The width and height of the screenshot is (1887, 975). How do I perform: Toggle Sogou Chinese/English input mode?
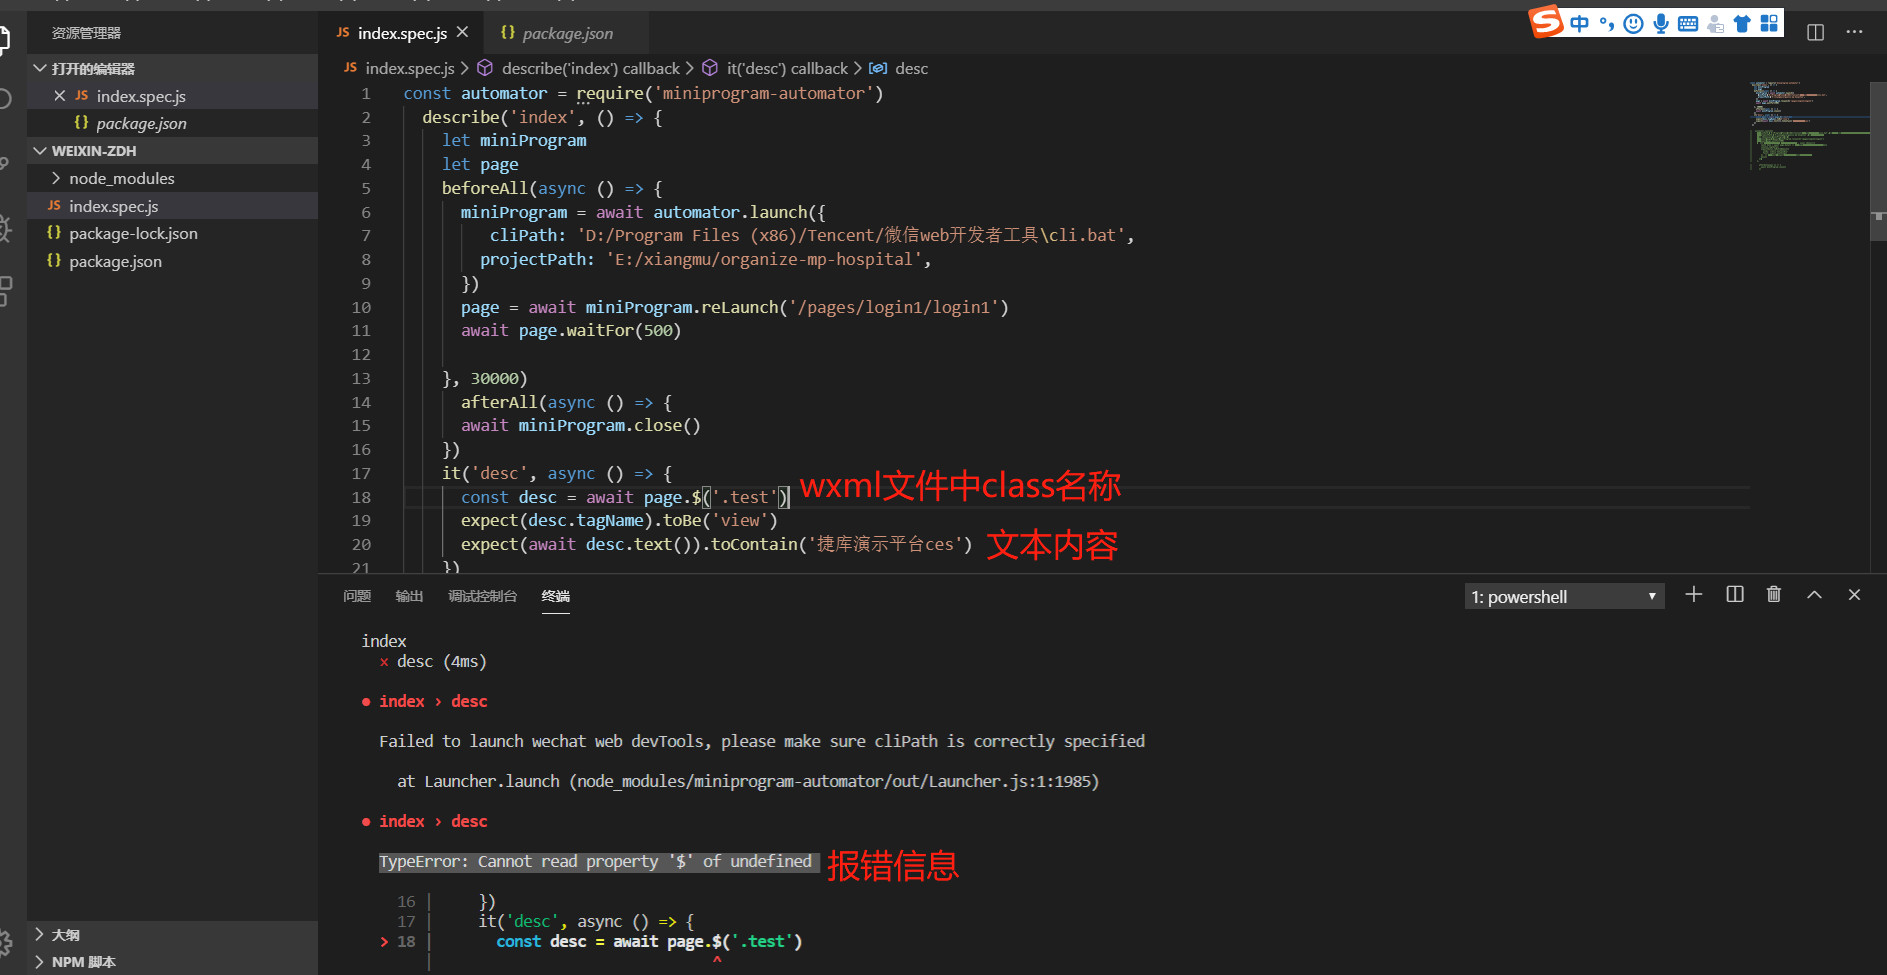pos(1579,24)
